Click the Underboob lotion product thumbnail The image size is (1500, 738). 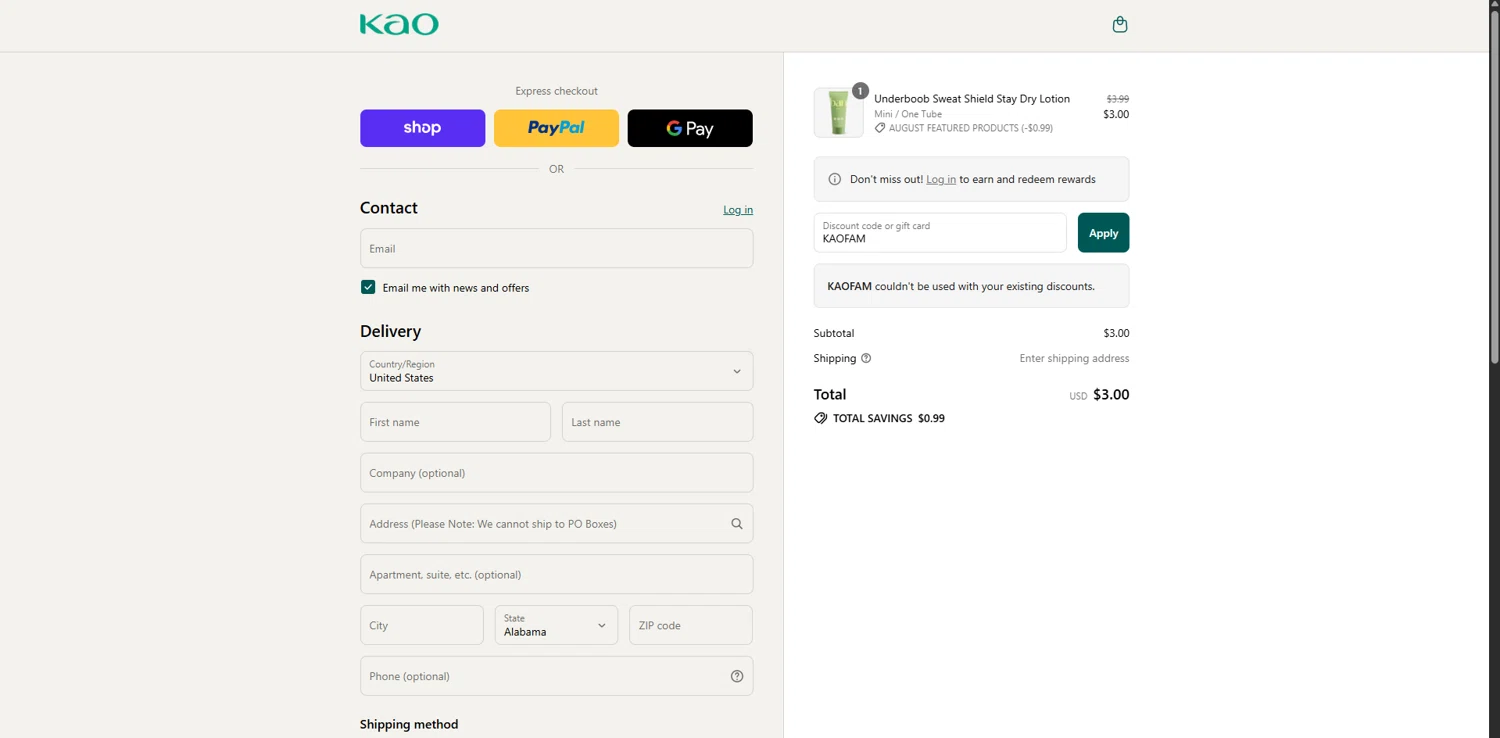838,112
